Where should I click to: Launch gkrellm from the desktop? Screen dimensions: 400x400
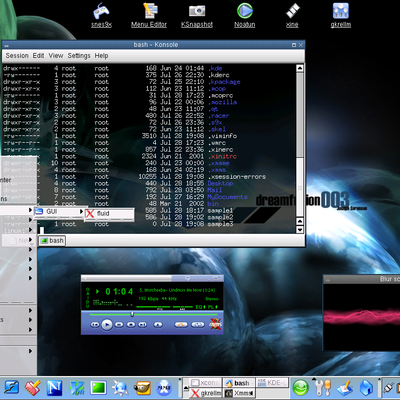[x=341, y=14]
